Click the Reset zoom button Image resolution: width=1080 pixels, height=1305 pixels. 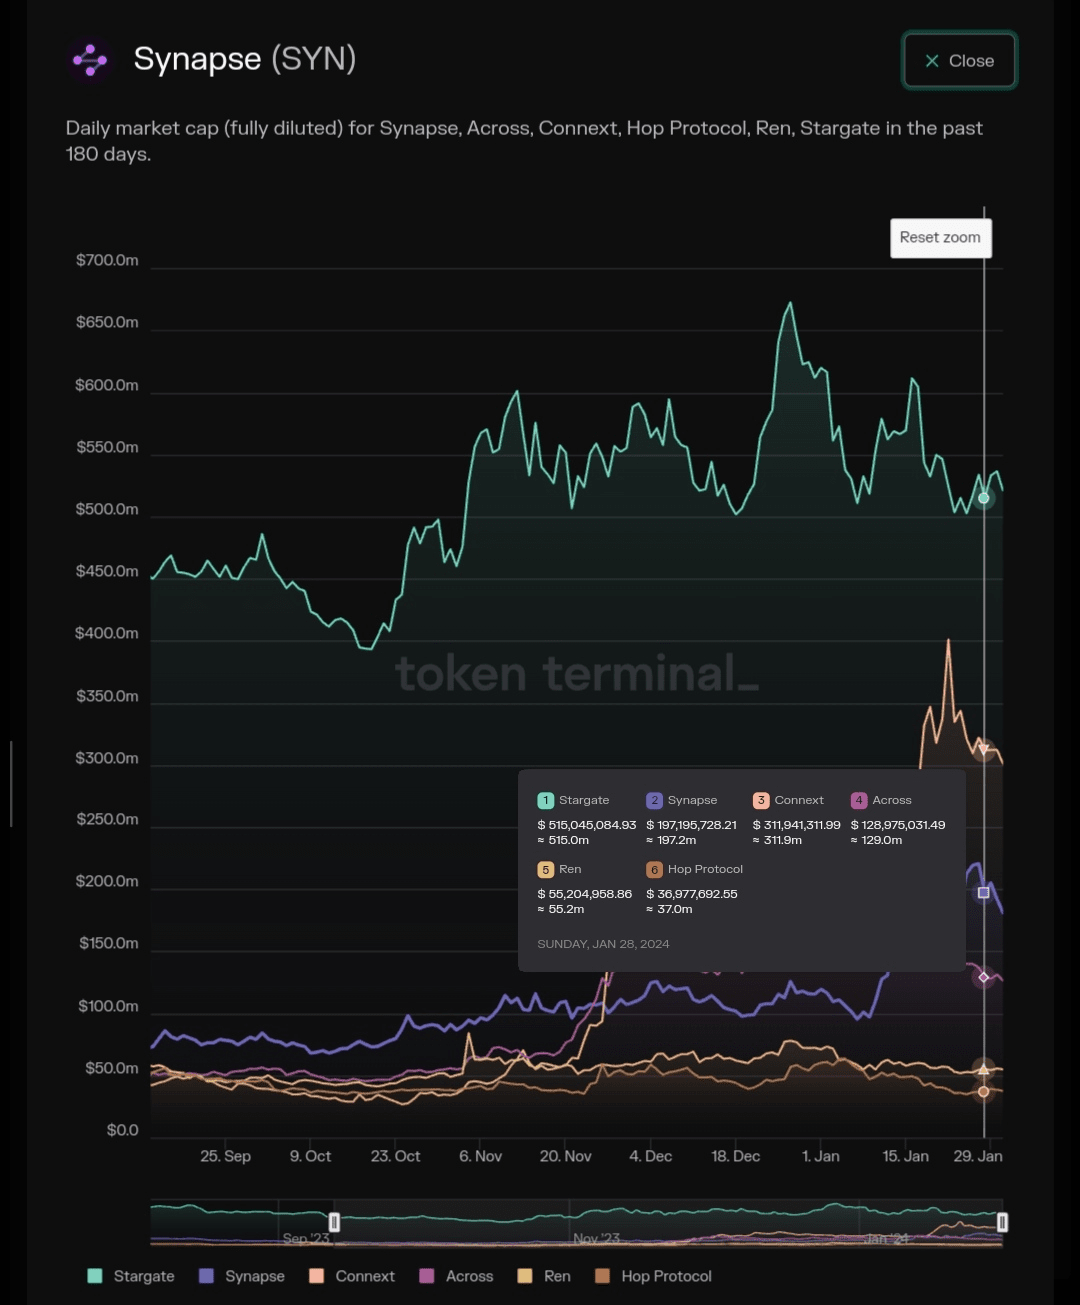click(x=940, y=238)
